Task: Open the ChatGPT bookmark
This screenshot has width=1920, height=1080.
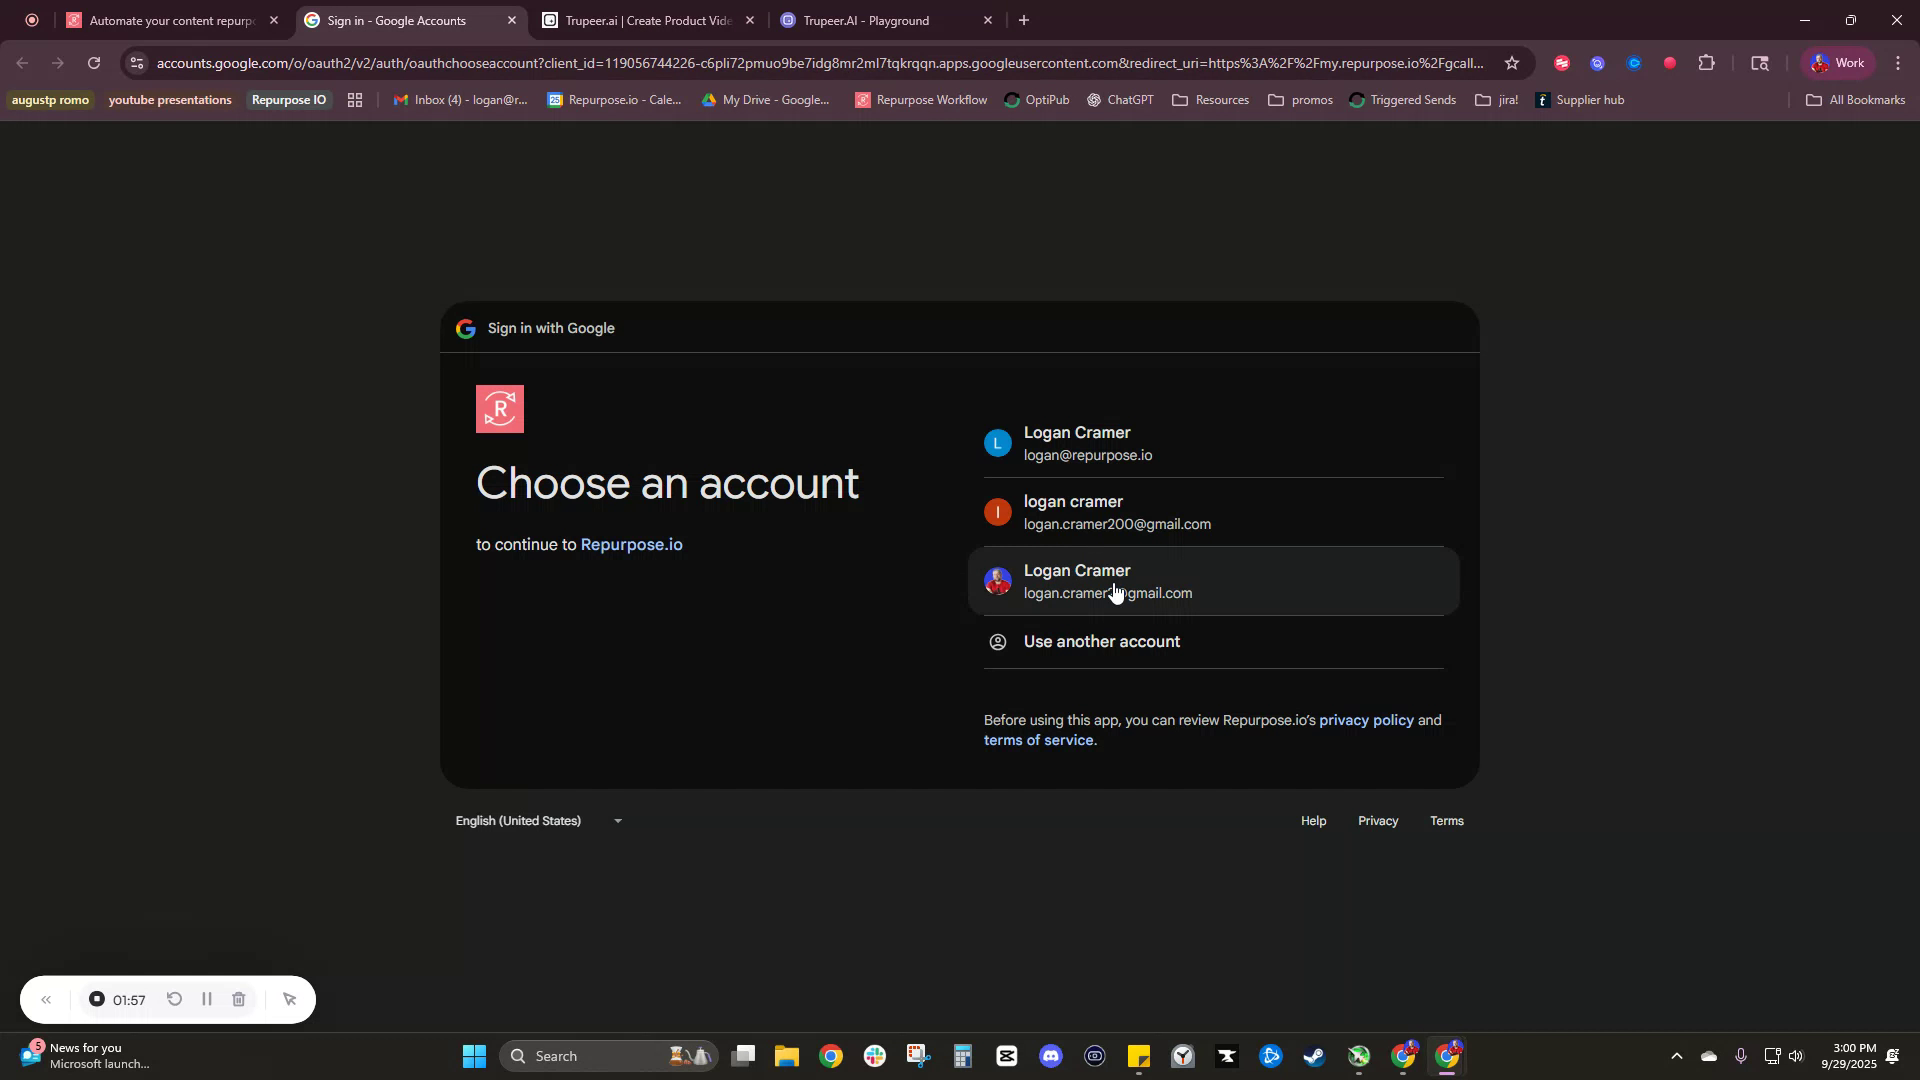Action: click(x=1120, y=99)
